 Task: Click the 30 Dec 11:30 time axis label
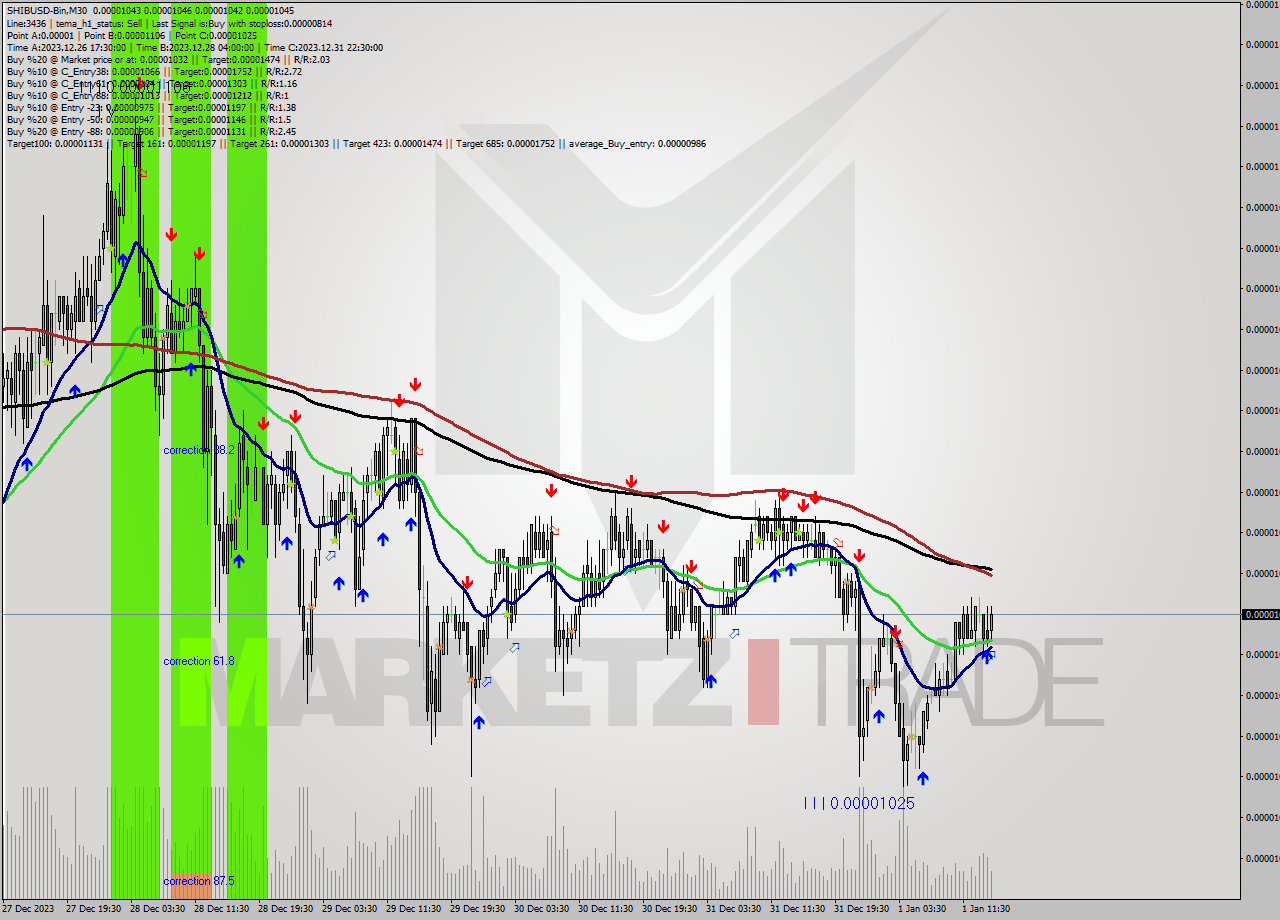605,908
